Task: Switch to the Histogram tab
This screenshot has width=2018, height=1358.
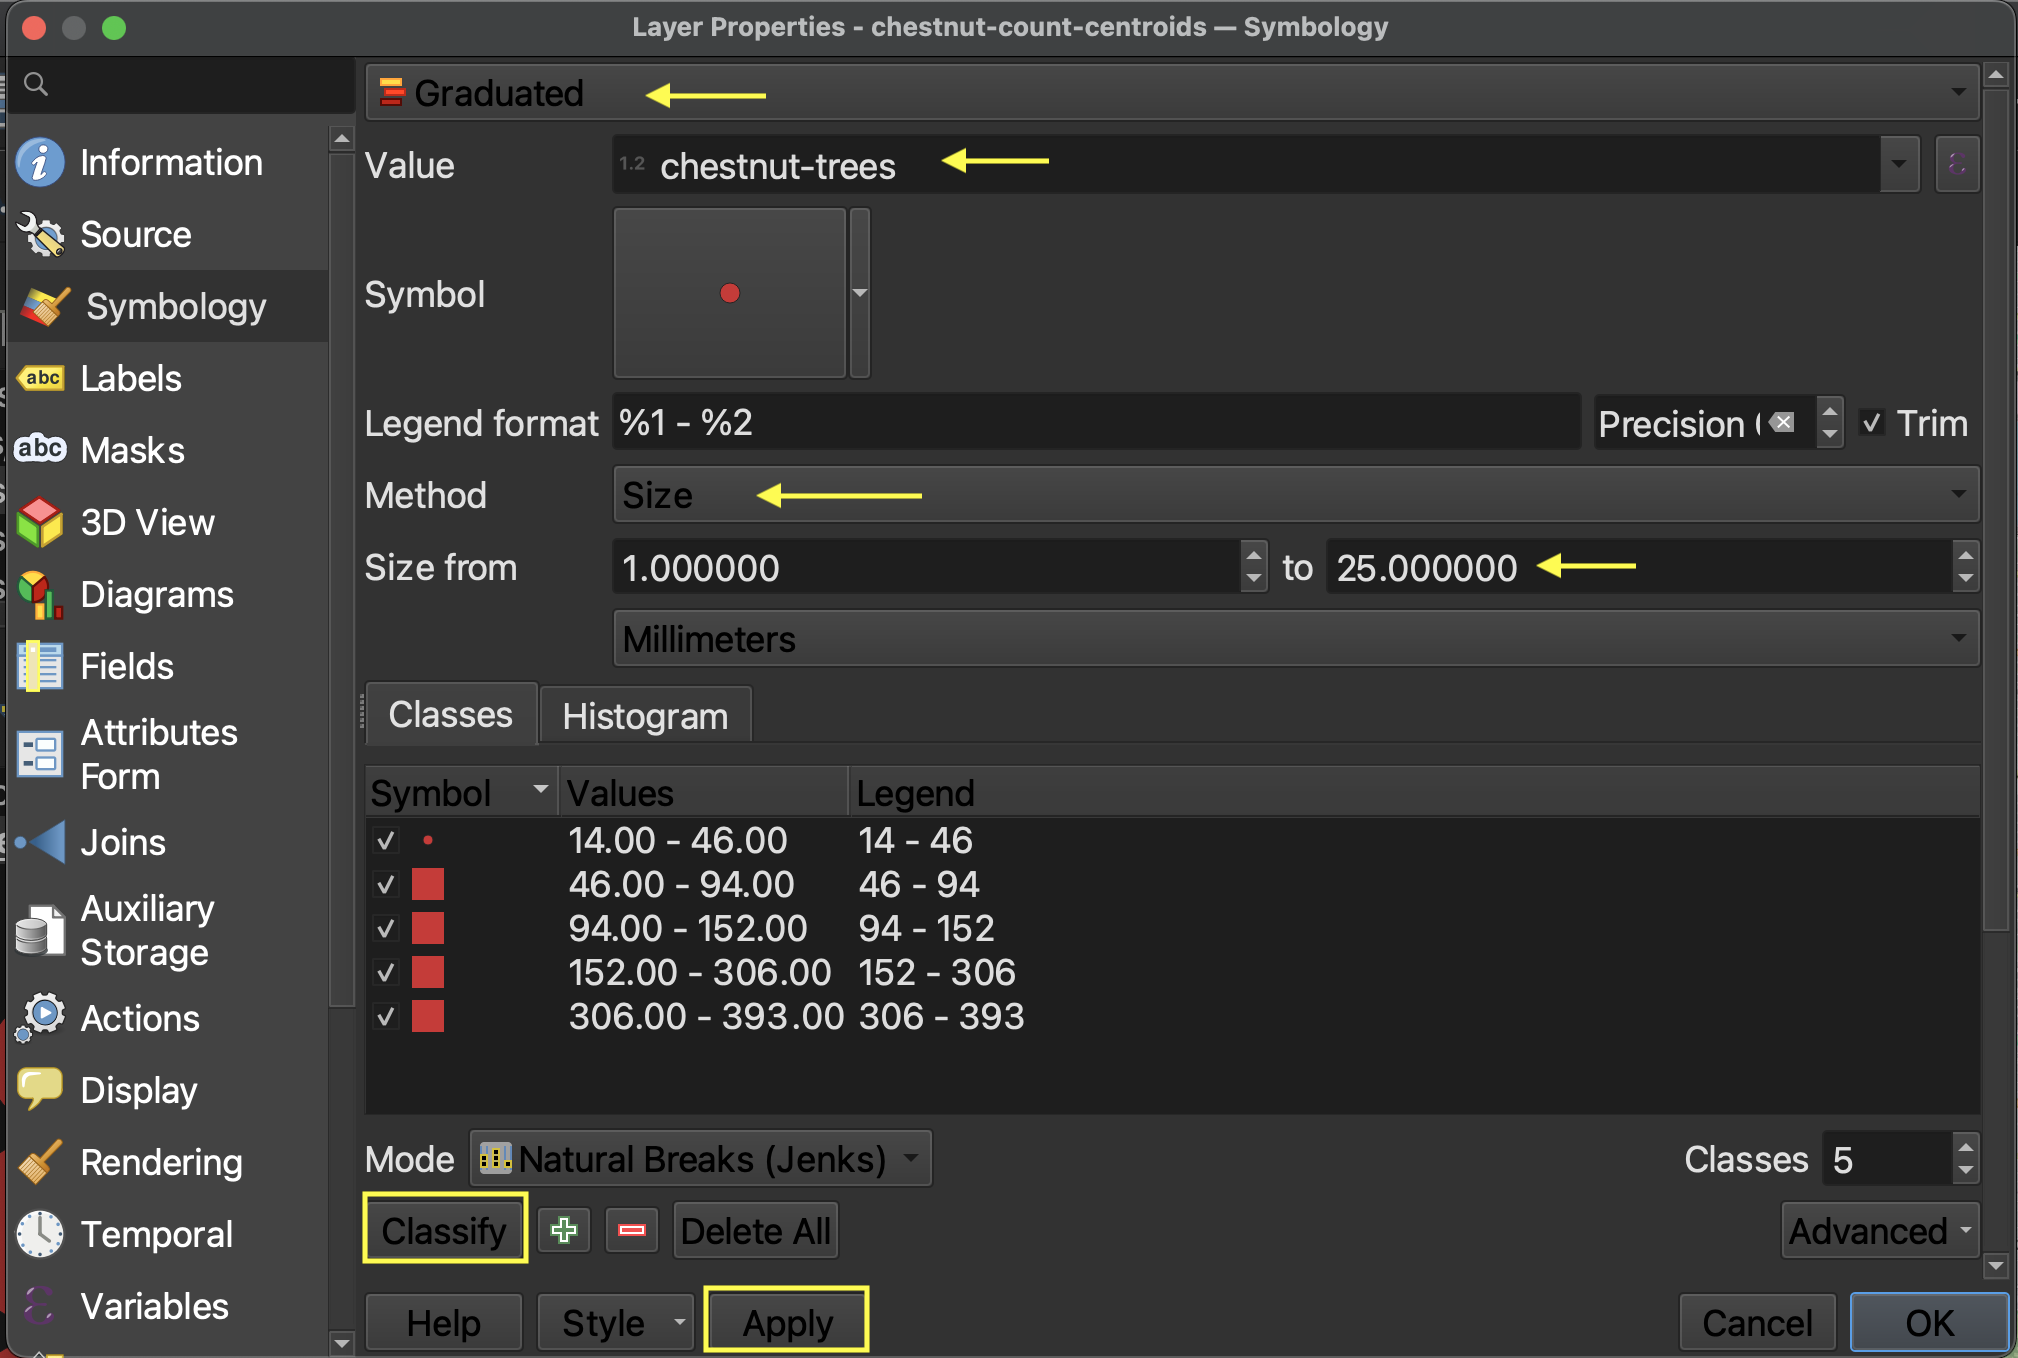Action: 645,716
